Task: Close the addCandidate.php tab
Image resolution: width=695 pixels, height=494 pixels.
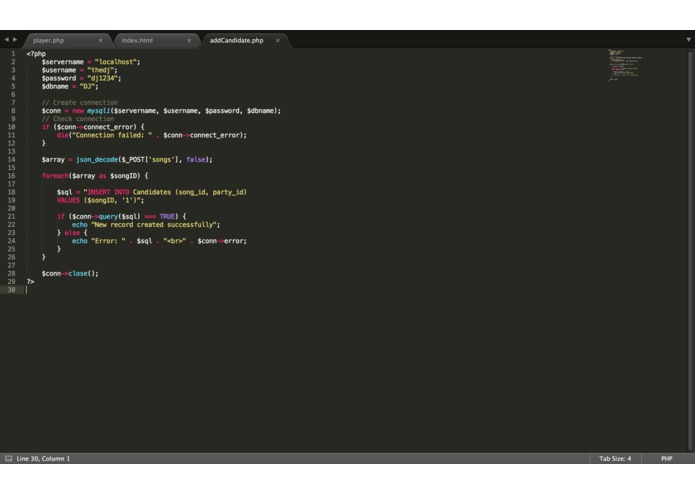Action: pyautogui.click(x=277, y=40)
